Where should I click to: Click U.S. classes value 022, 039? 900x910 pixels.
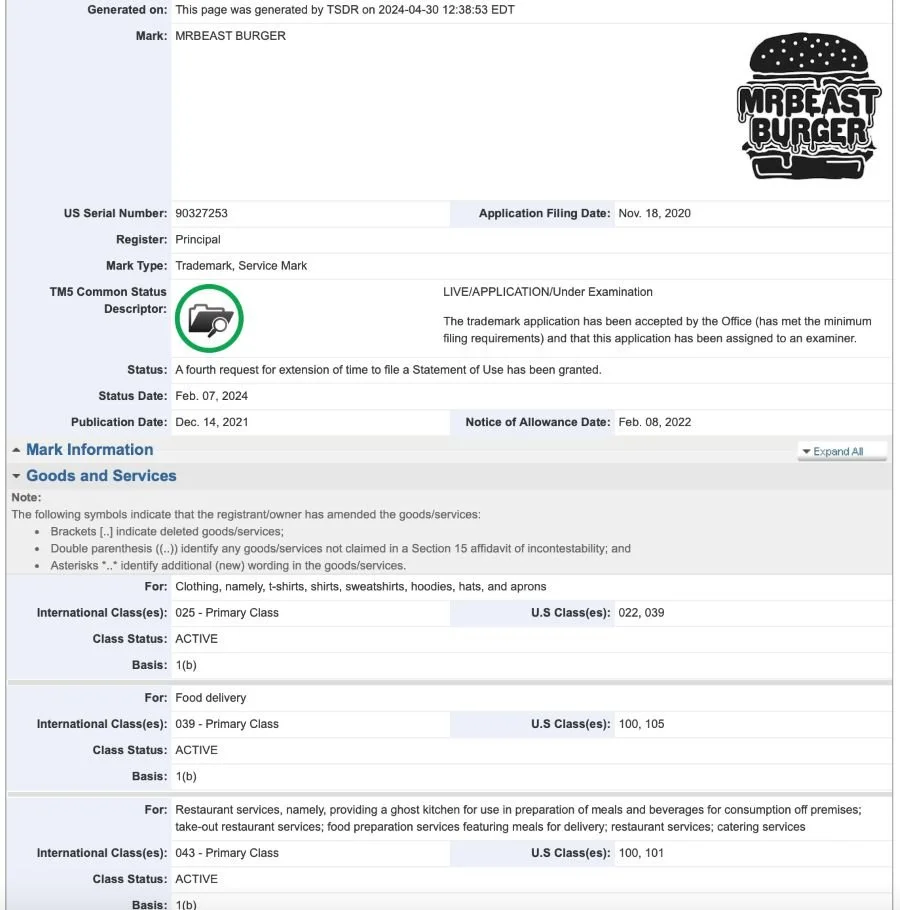pyautogui.click(x=641, y=612)
